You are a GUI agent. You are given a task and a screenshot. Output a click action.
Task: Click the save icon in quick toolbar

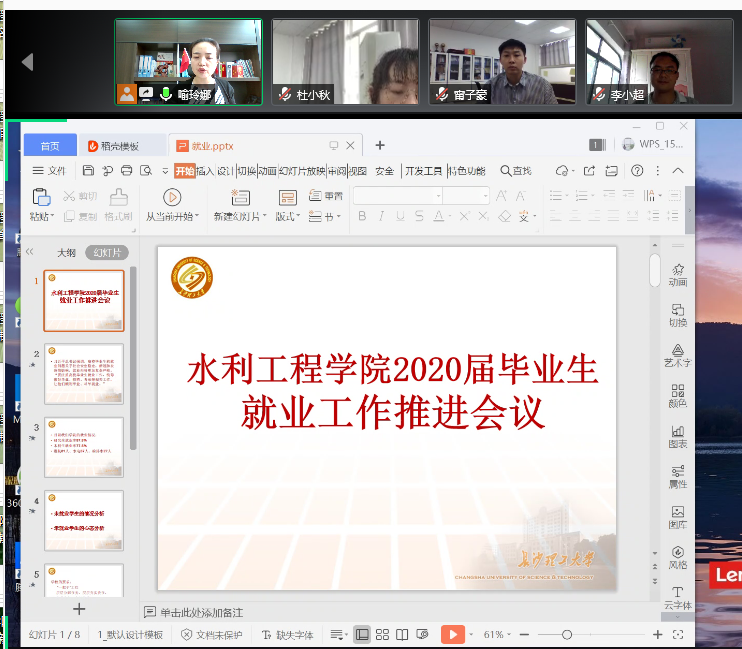pyautogui.click(x=89, y=171)
